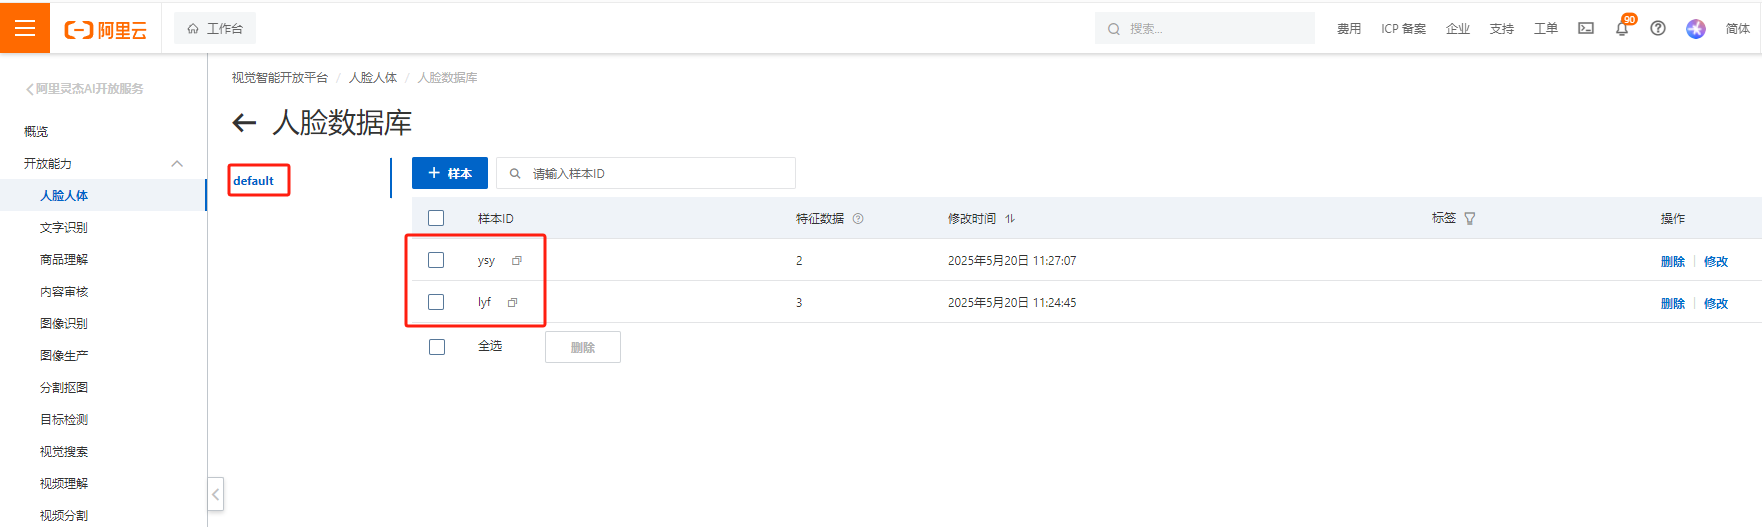Launch the Cloud Shell terminal icon

1586,28
